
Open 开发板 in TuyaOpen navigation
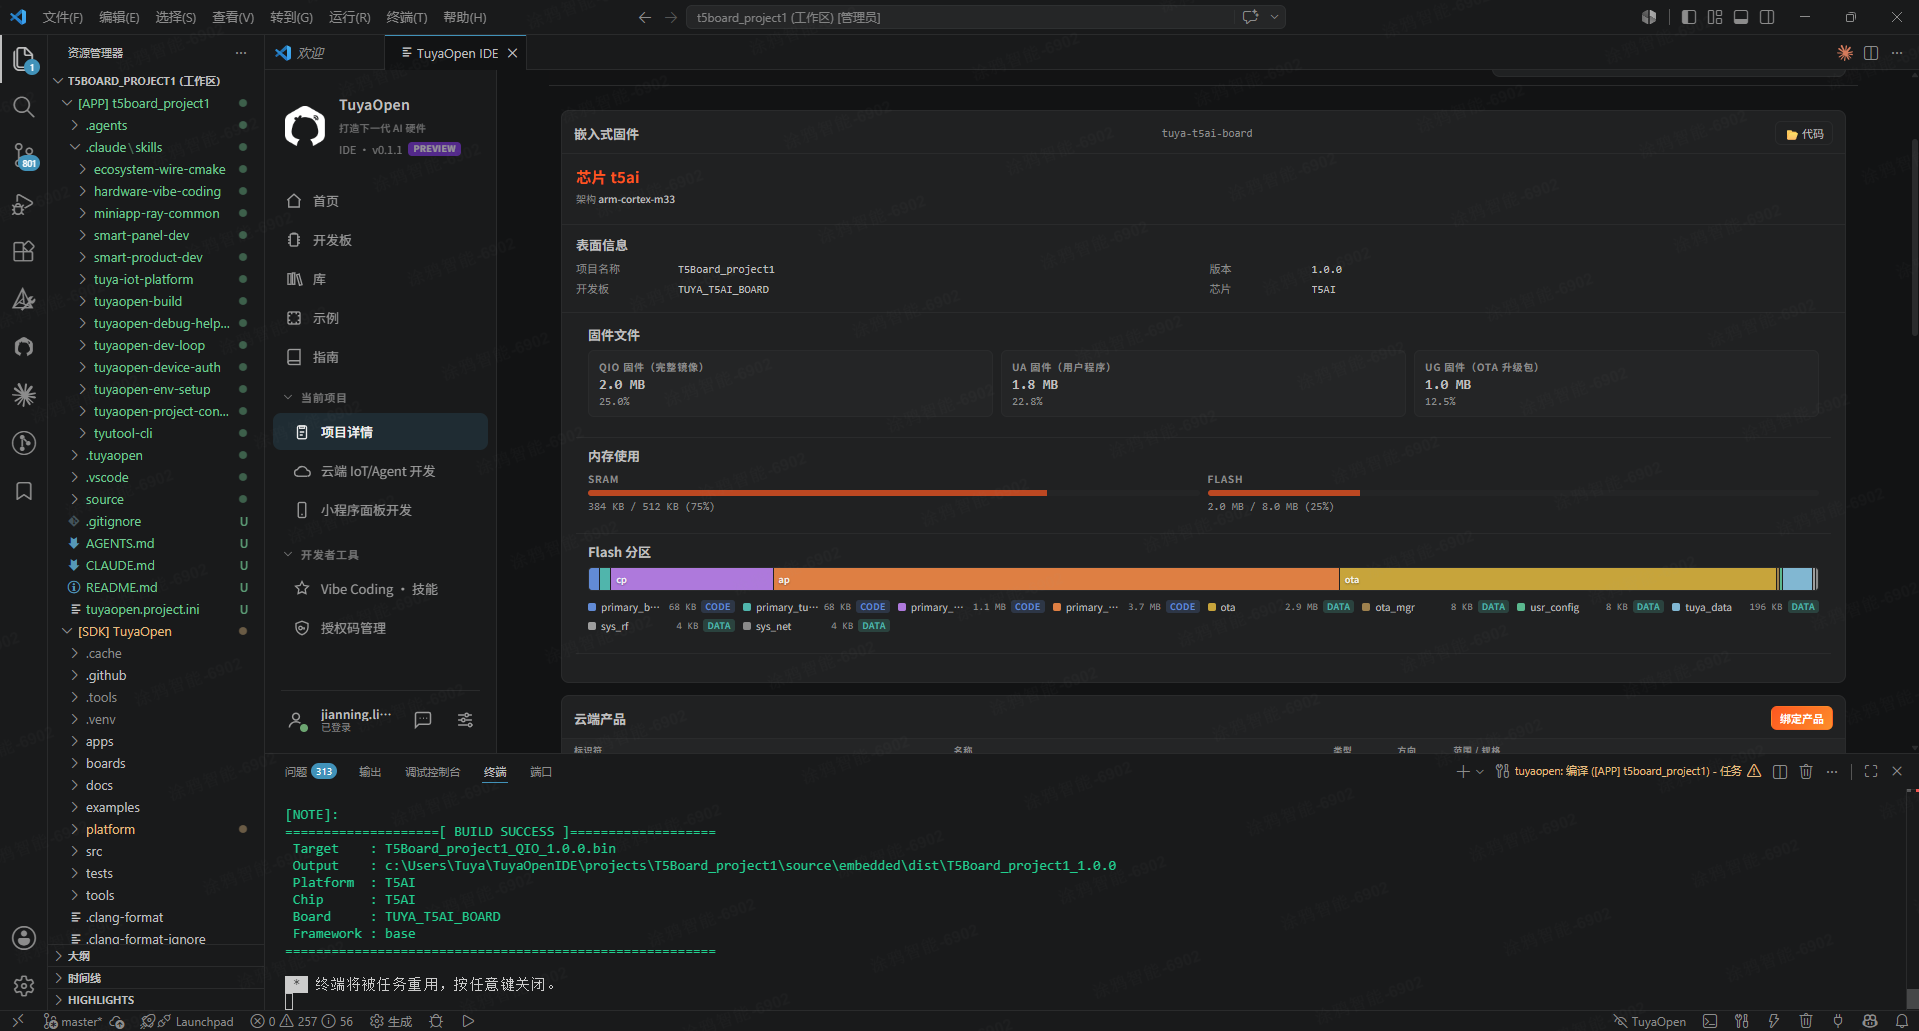coord(380,240)
